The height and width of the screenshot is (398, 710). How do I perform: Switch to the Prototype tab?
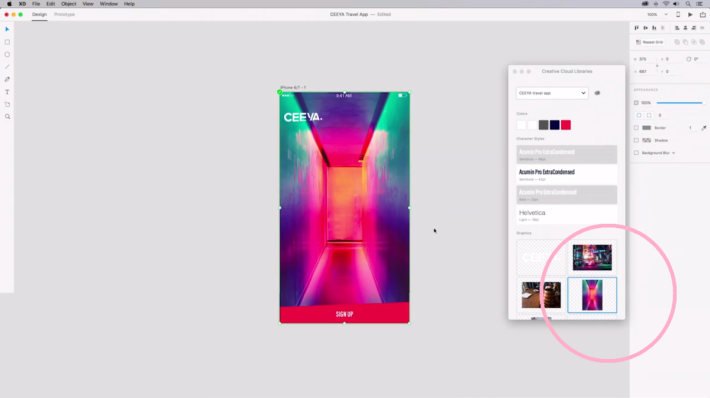(x=64, y=14)
